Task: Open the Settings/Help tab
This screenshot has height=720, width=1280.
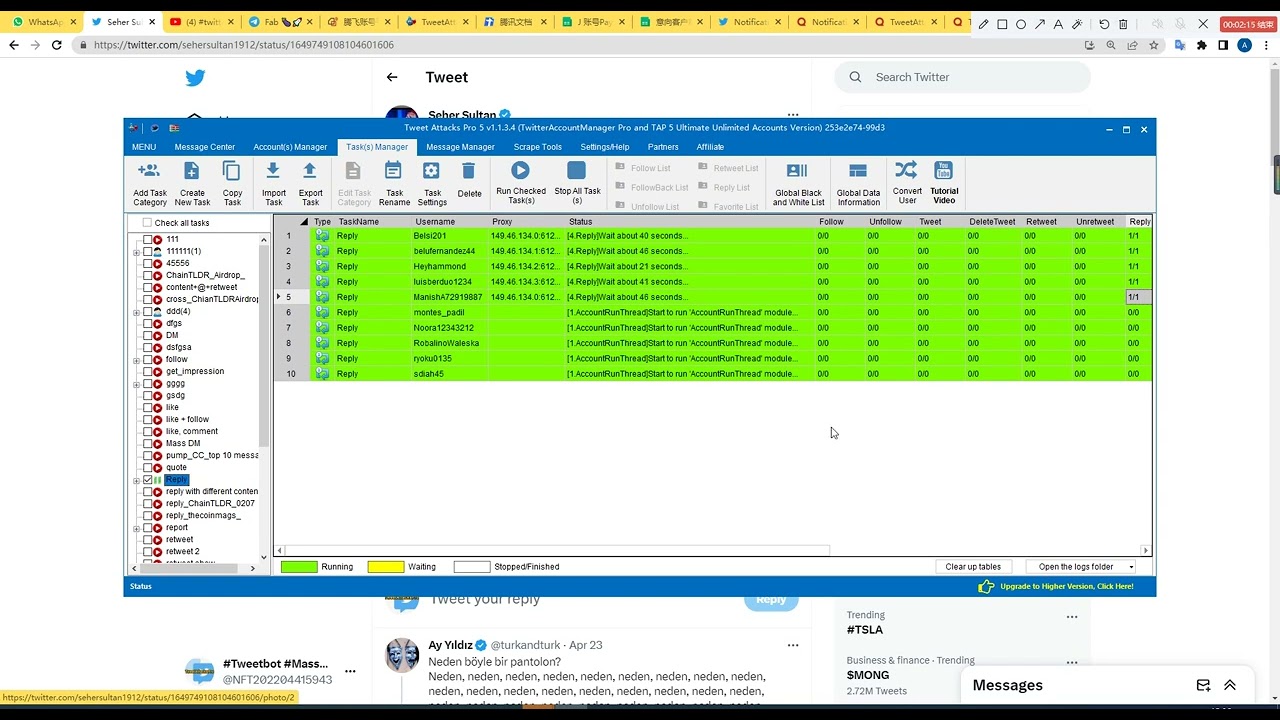Action: pos(605,147)
